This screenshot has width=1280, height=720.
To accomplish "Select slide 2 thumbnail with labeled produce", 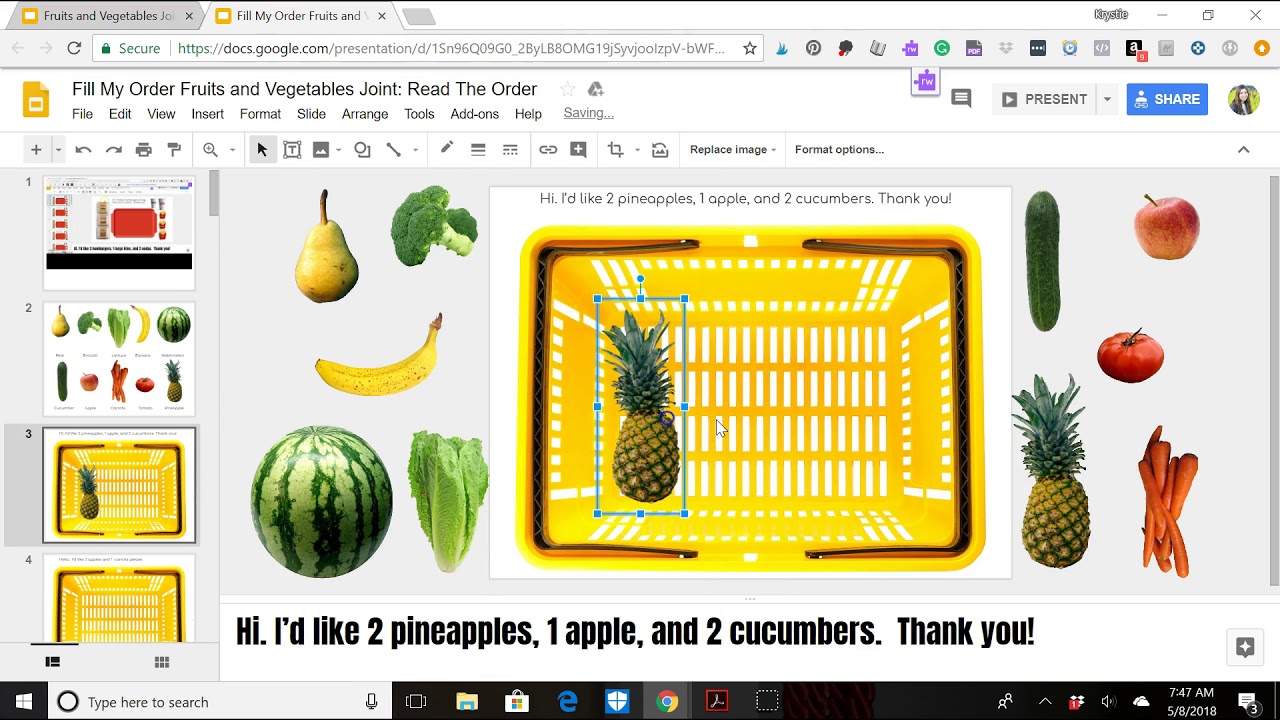I will click(119, 359).
